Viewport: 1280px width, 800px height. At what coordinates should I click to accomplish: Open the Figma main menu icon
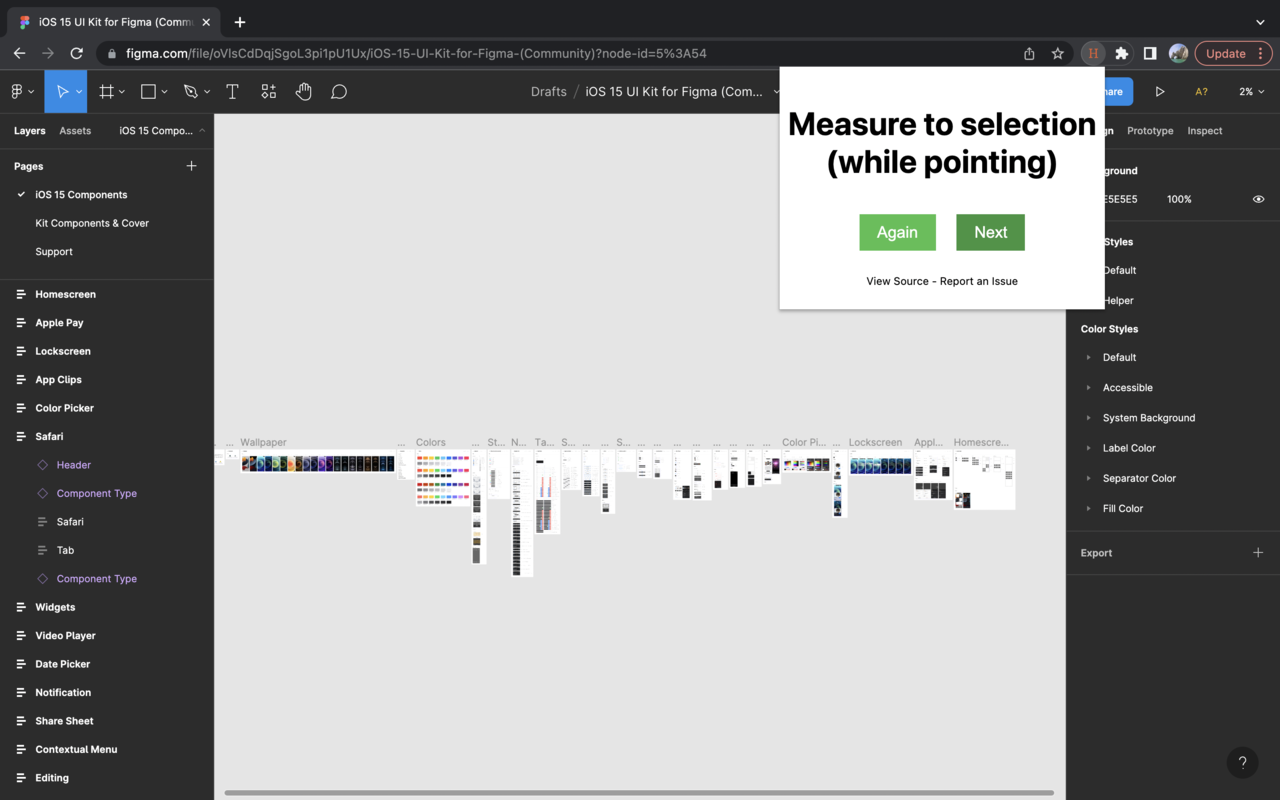point(17,91)
